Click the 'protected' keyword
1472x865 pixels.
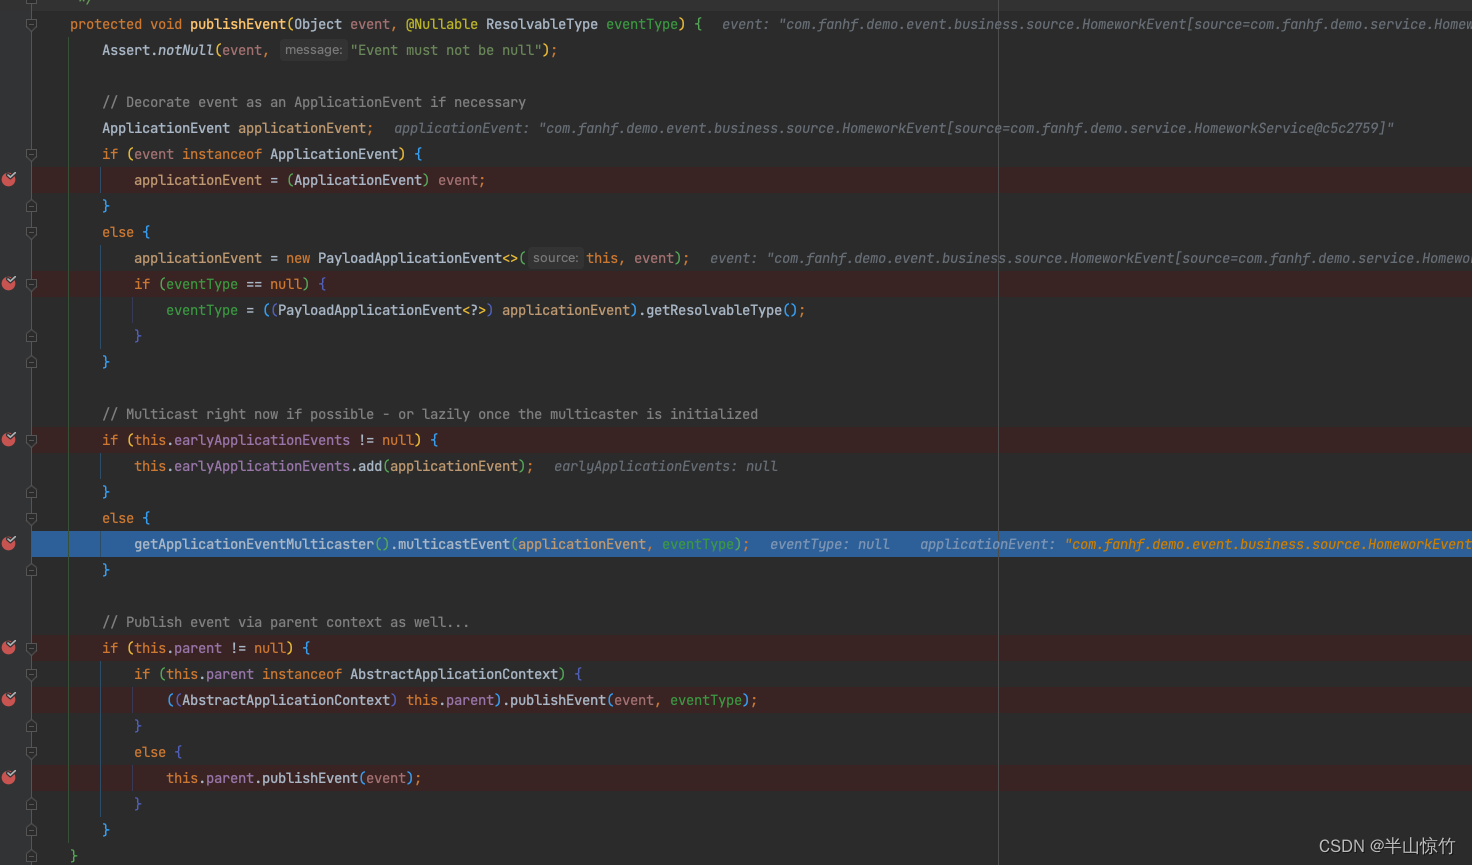(106, 24)
